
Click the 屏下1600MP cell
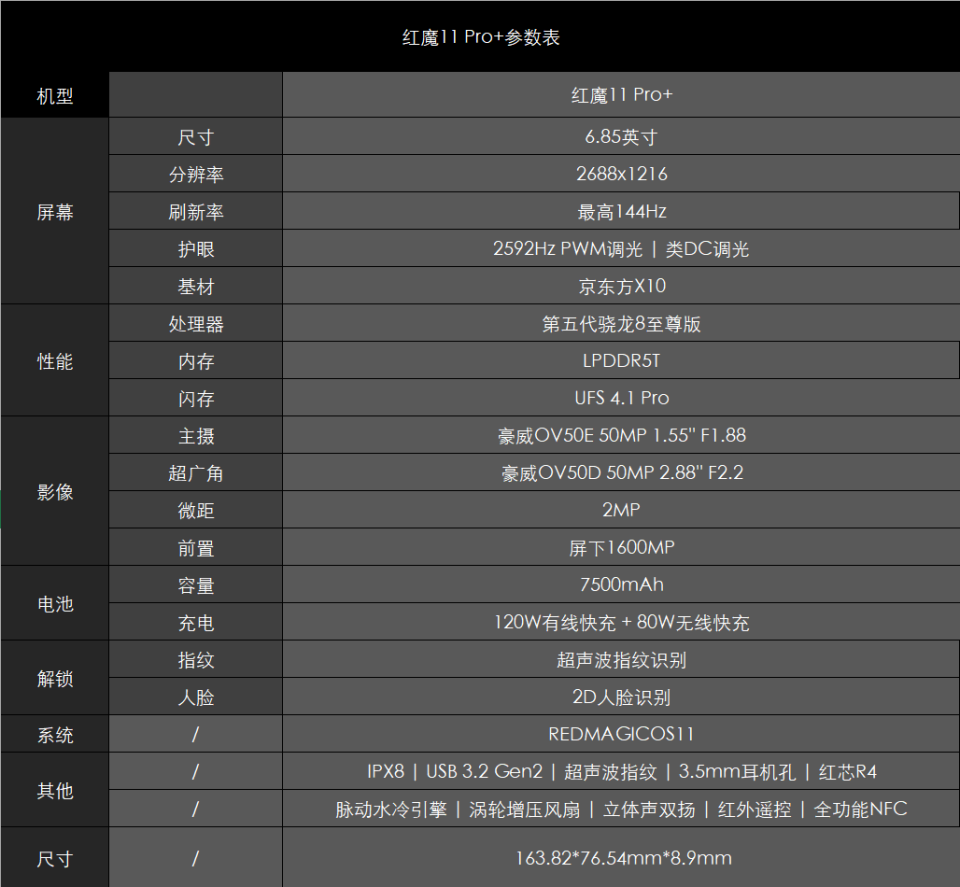(621, 547)
